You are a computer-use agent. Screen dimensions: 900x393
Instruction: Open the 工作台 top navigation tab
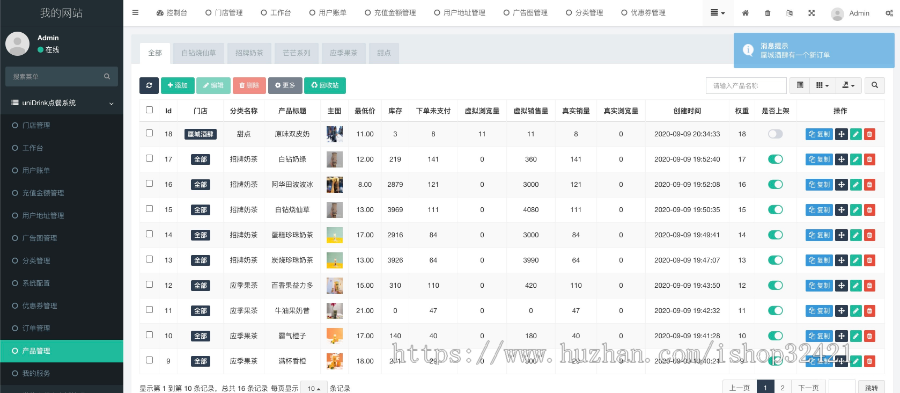click(276, 13)
